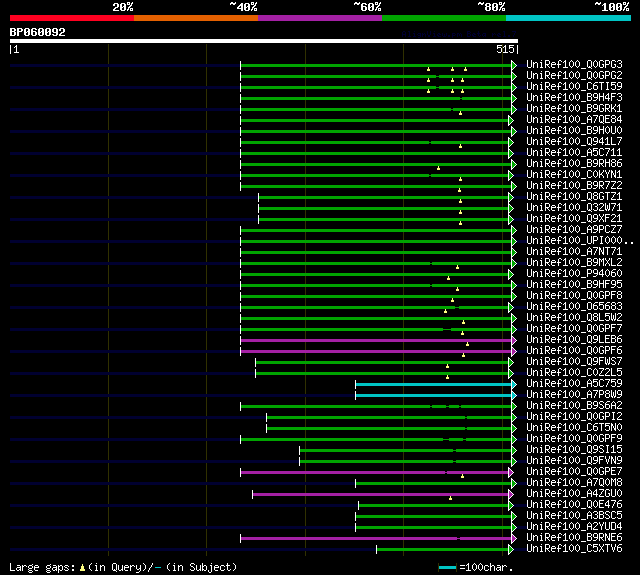Open the UniRef100_C6TI59 entry
The image size is (640, 575).
[x=574, y=87]
